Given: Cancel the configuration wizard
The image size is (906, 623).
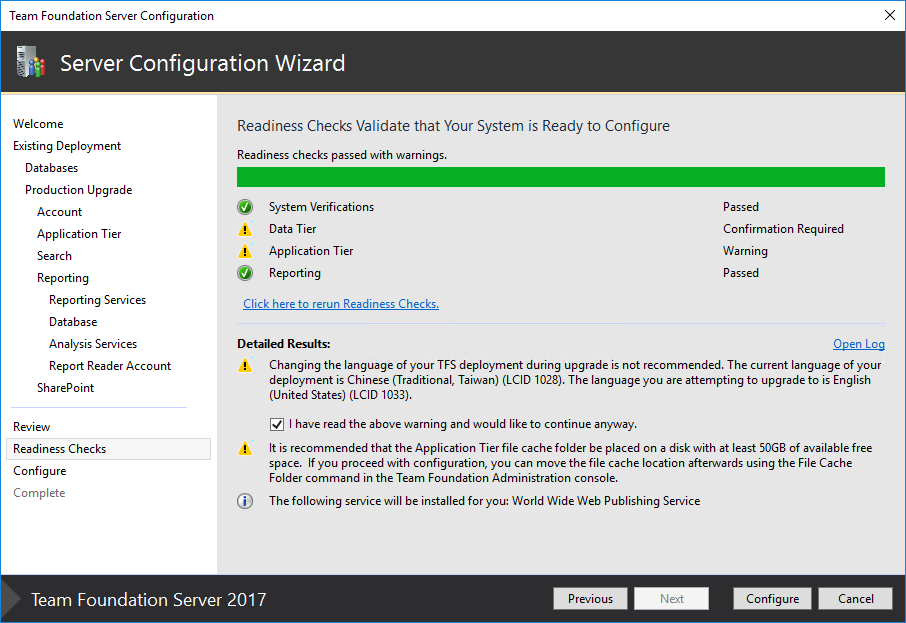Looking at the screenshot, I should coord(855,599).
